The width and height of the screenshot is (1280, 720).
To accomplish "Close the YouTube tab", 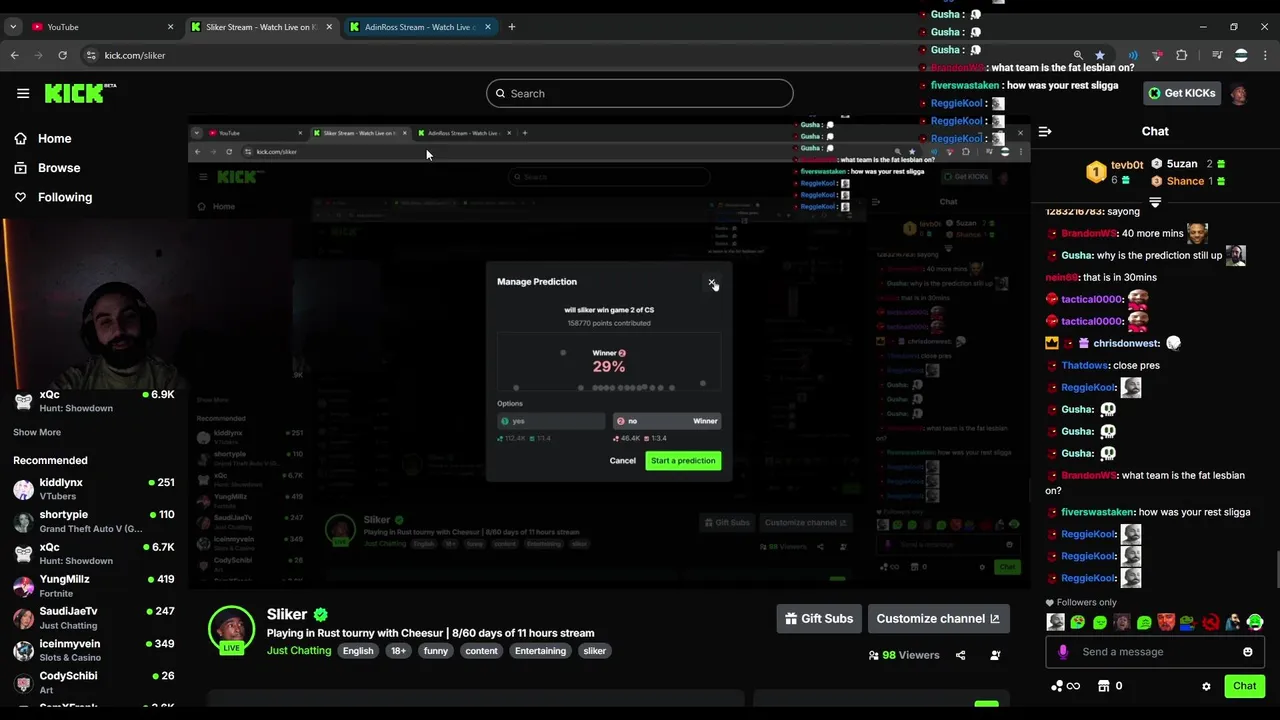I will [170, 27].
